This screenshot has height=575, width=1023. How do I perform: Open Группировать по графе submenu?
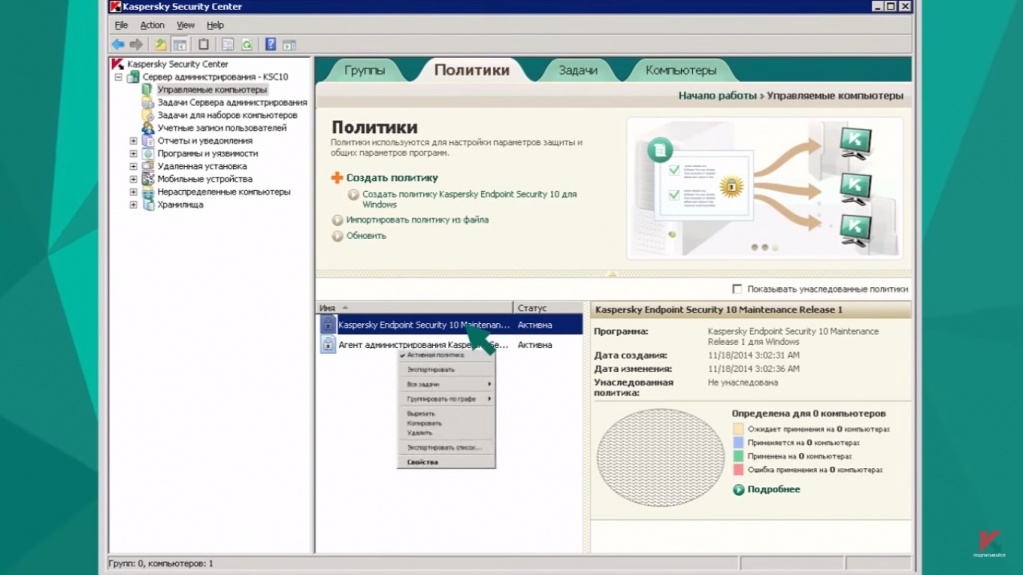446,399
